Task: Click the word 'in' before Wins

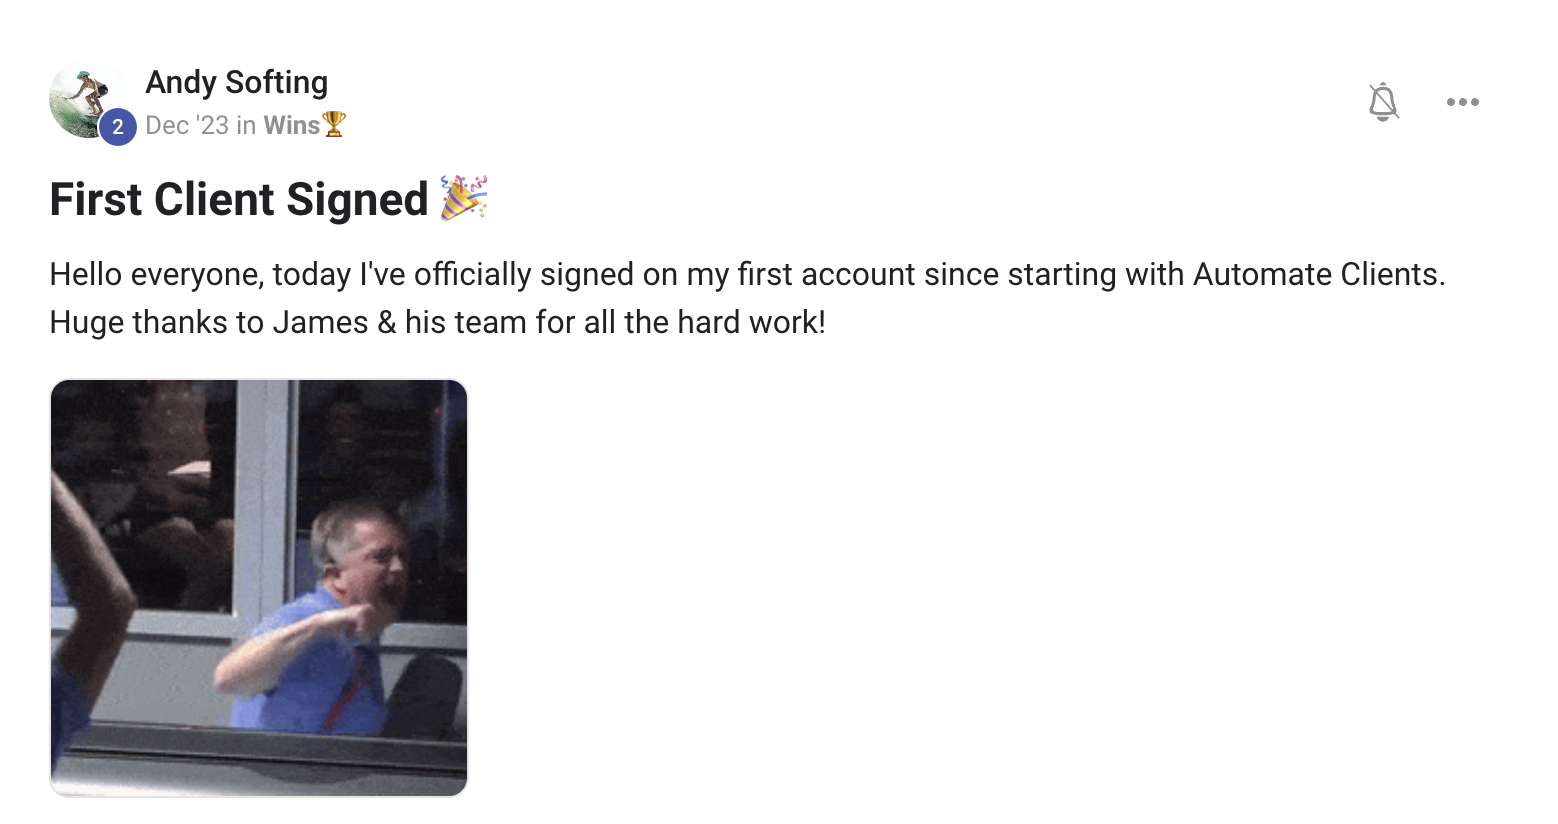Action: pyautogui.click(x=246, y=125)
